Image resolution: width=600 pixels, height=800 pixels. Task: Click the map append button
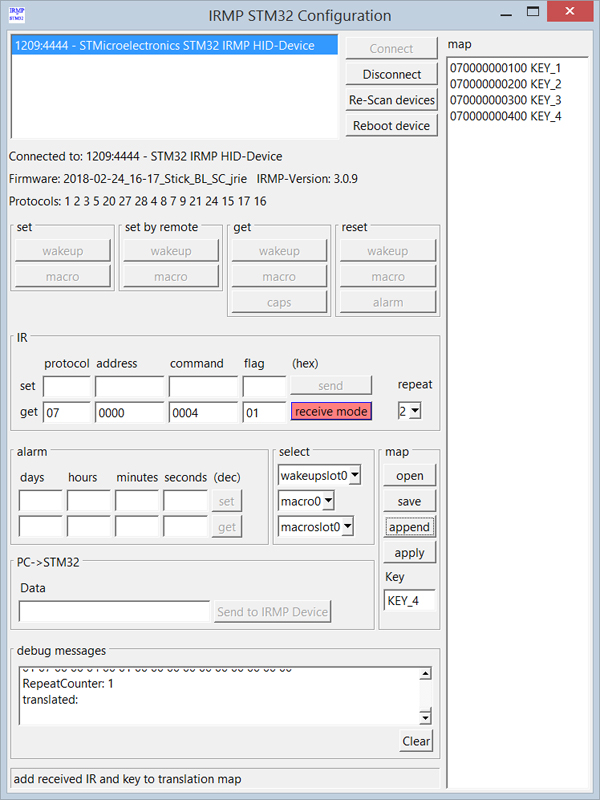tap(410, 527)
